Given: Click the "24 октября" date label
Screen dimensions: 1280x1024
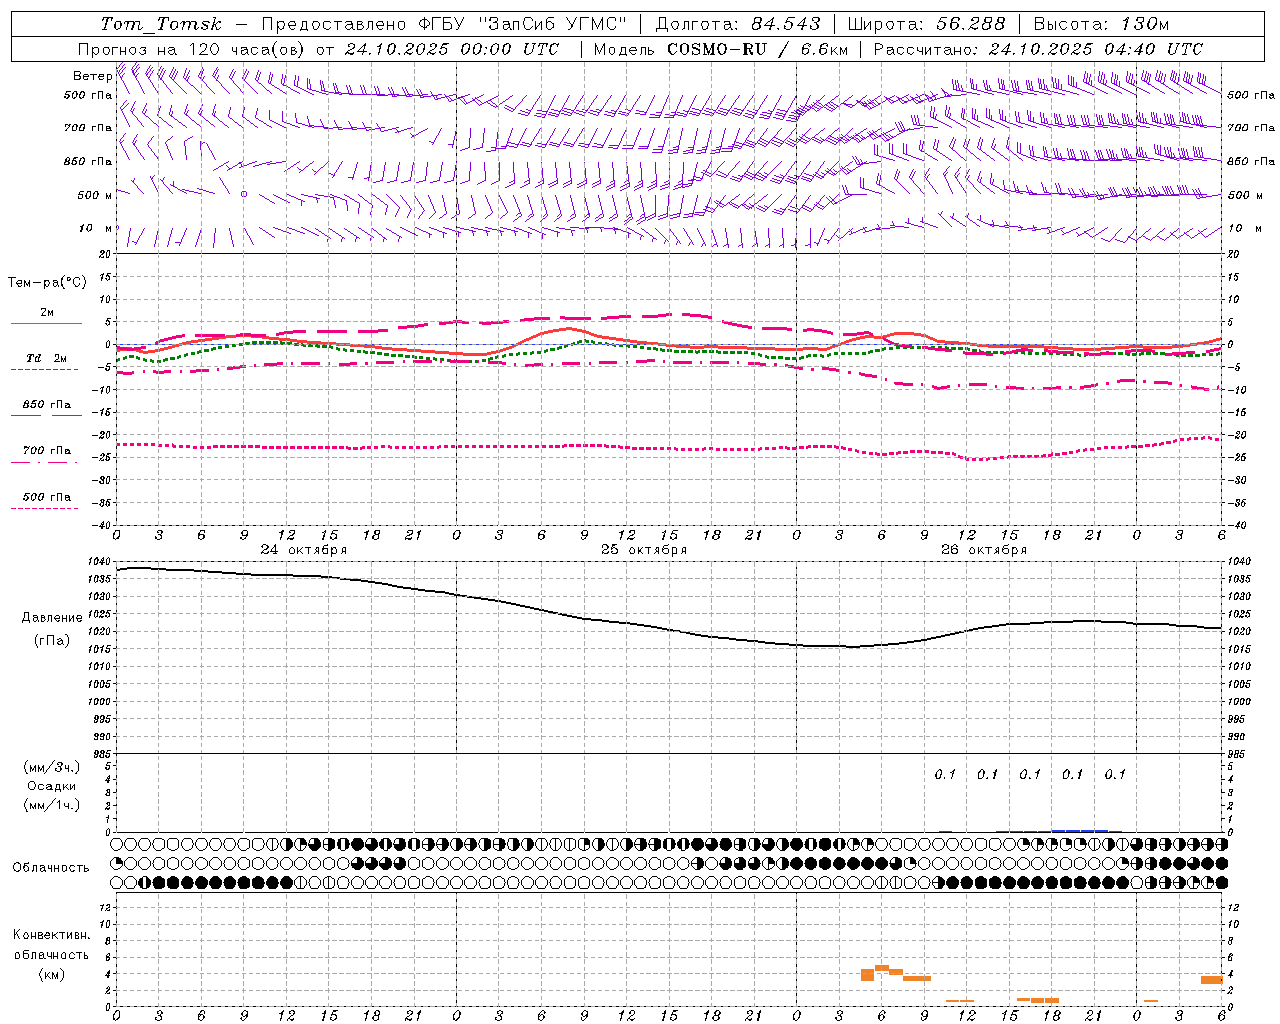Looking at the screenshot, I should point(304,550).
